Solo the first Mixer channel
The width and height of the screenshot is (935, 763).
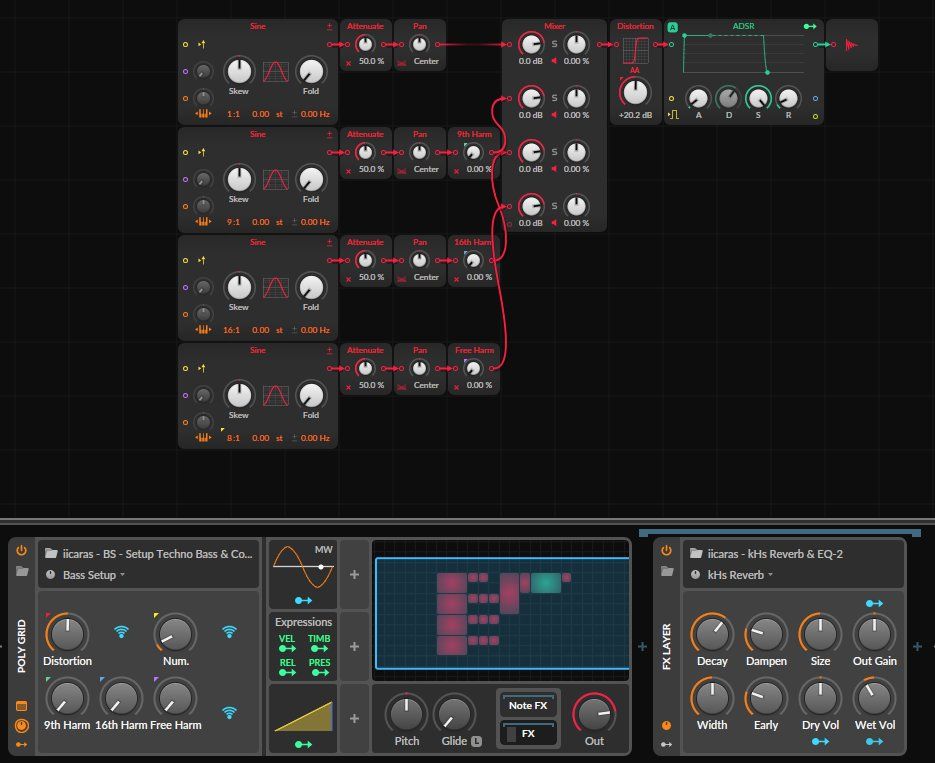554,44
